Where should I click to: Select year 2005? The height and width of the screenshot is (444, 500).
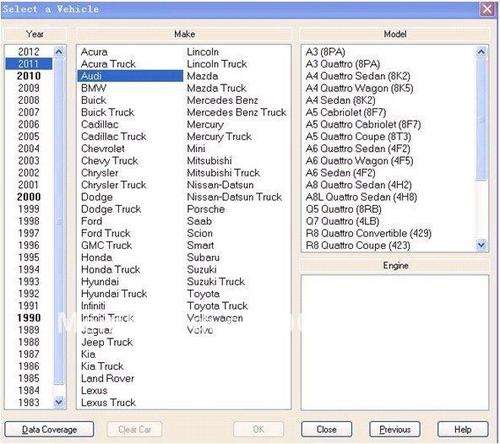(29, 136)
